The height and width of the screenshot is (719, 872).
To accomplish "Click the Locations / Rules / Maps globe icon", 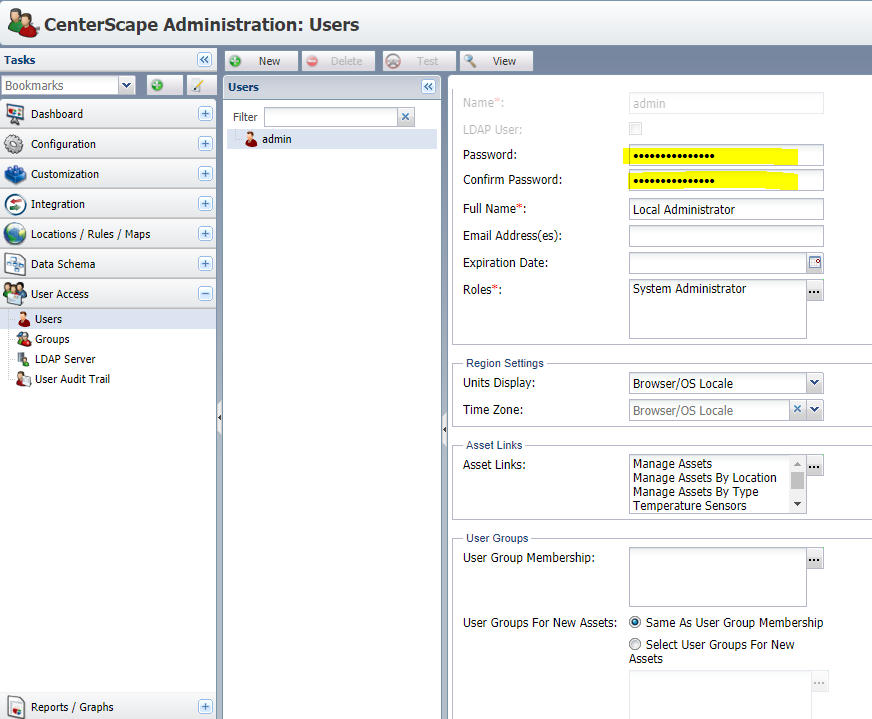I will (15, 234).
